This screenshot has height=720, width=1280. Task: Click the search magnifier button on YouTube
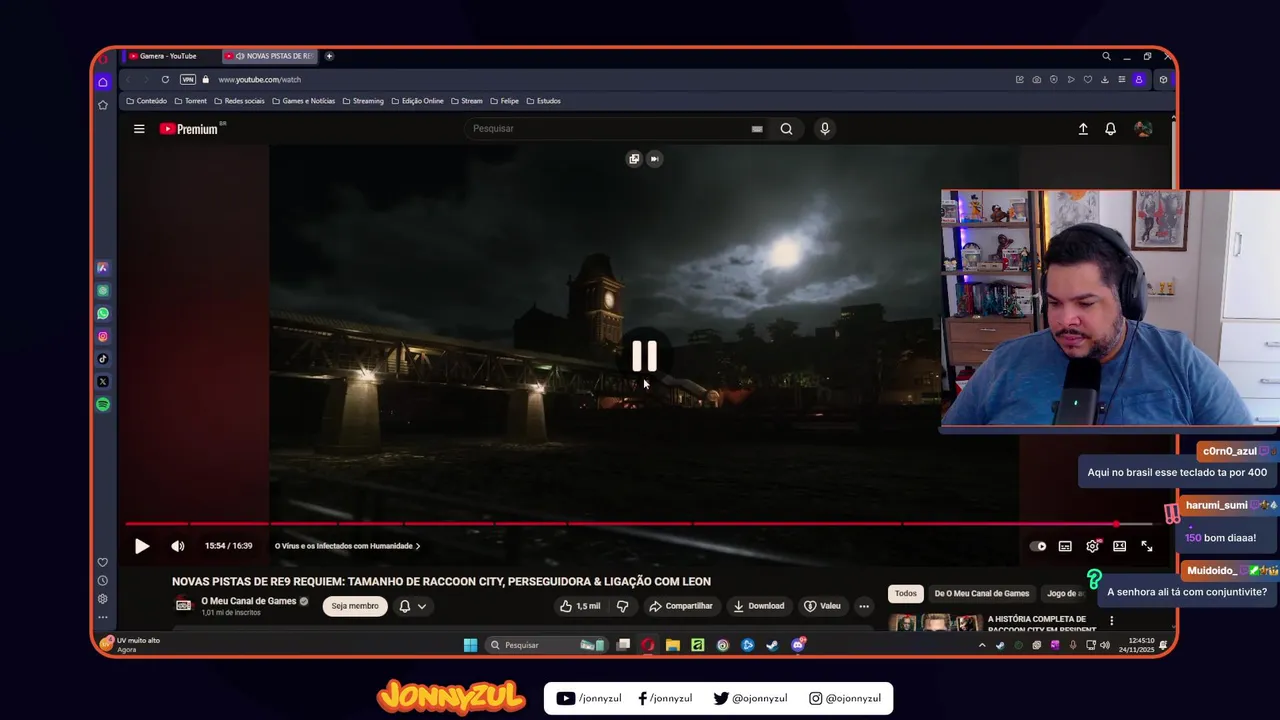786,129
